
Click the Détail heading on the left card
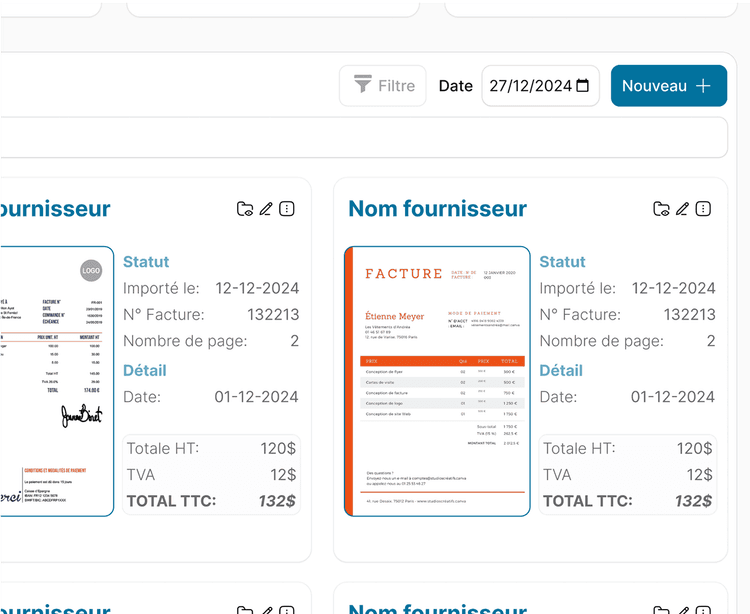click(144, 370)
